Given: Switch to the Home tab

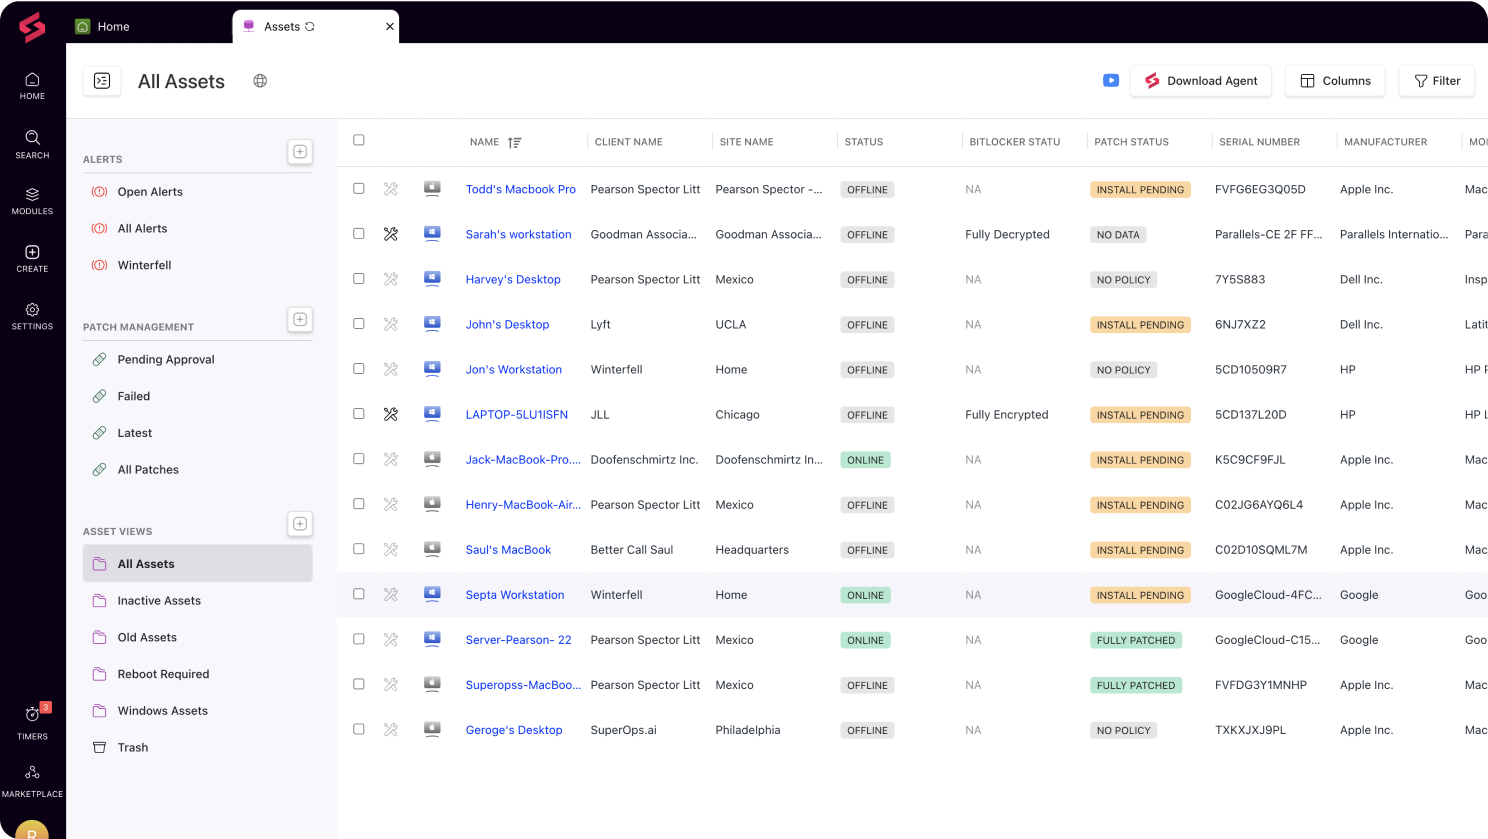Looking at the screenshot, I should click(103, 27).
